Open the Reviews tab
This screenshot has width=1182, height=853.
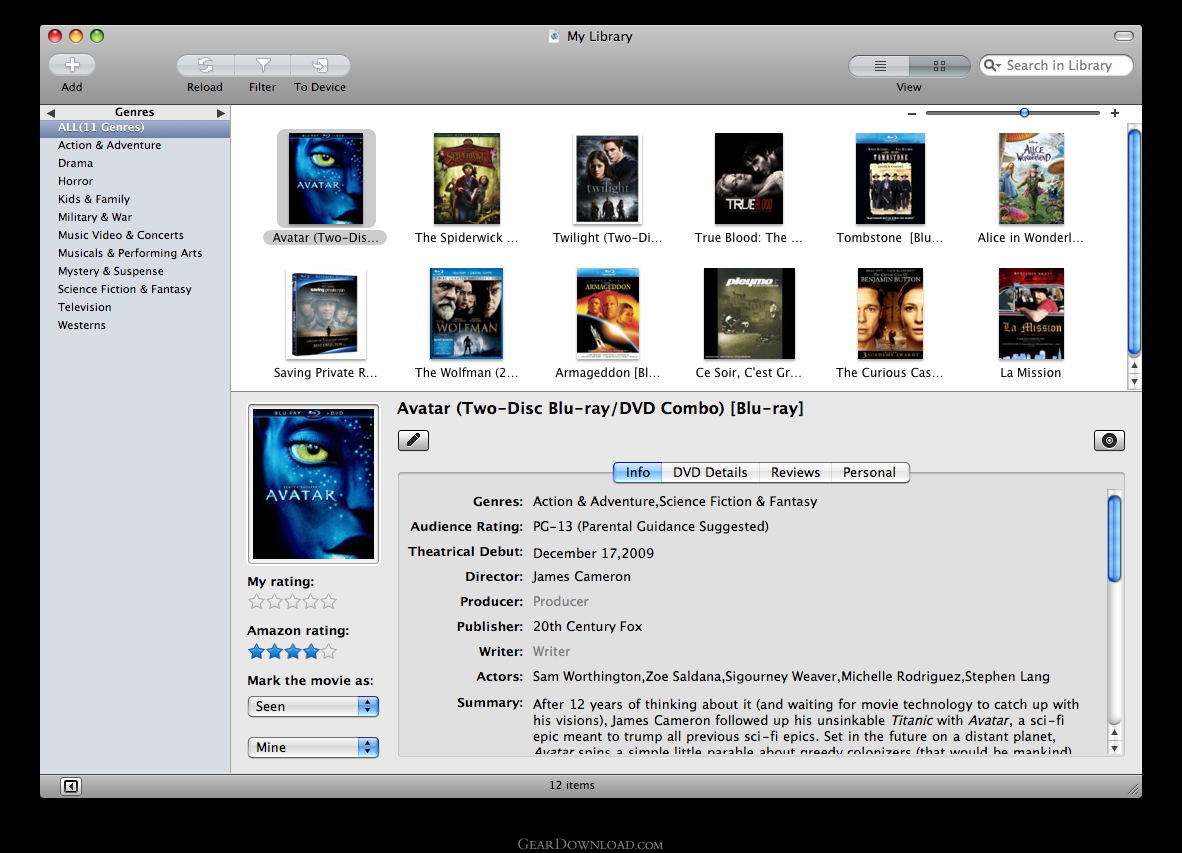[795, 472]
